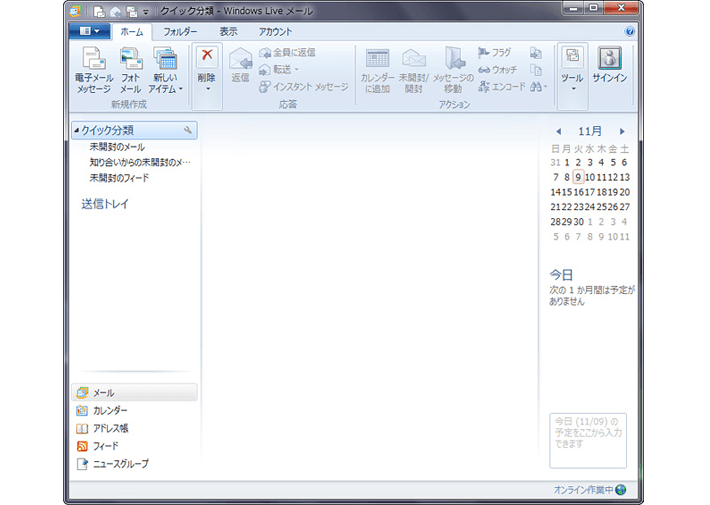Click the 電子メール メッセージ icon

click(94, 60)
